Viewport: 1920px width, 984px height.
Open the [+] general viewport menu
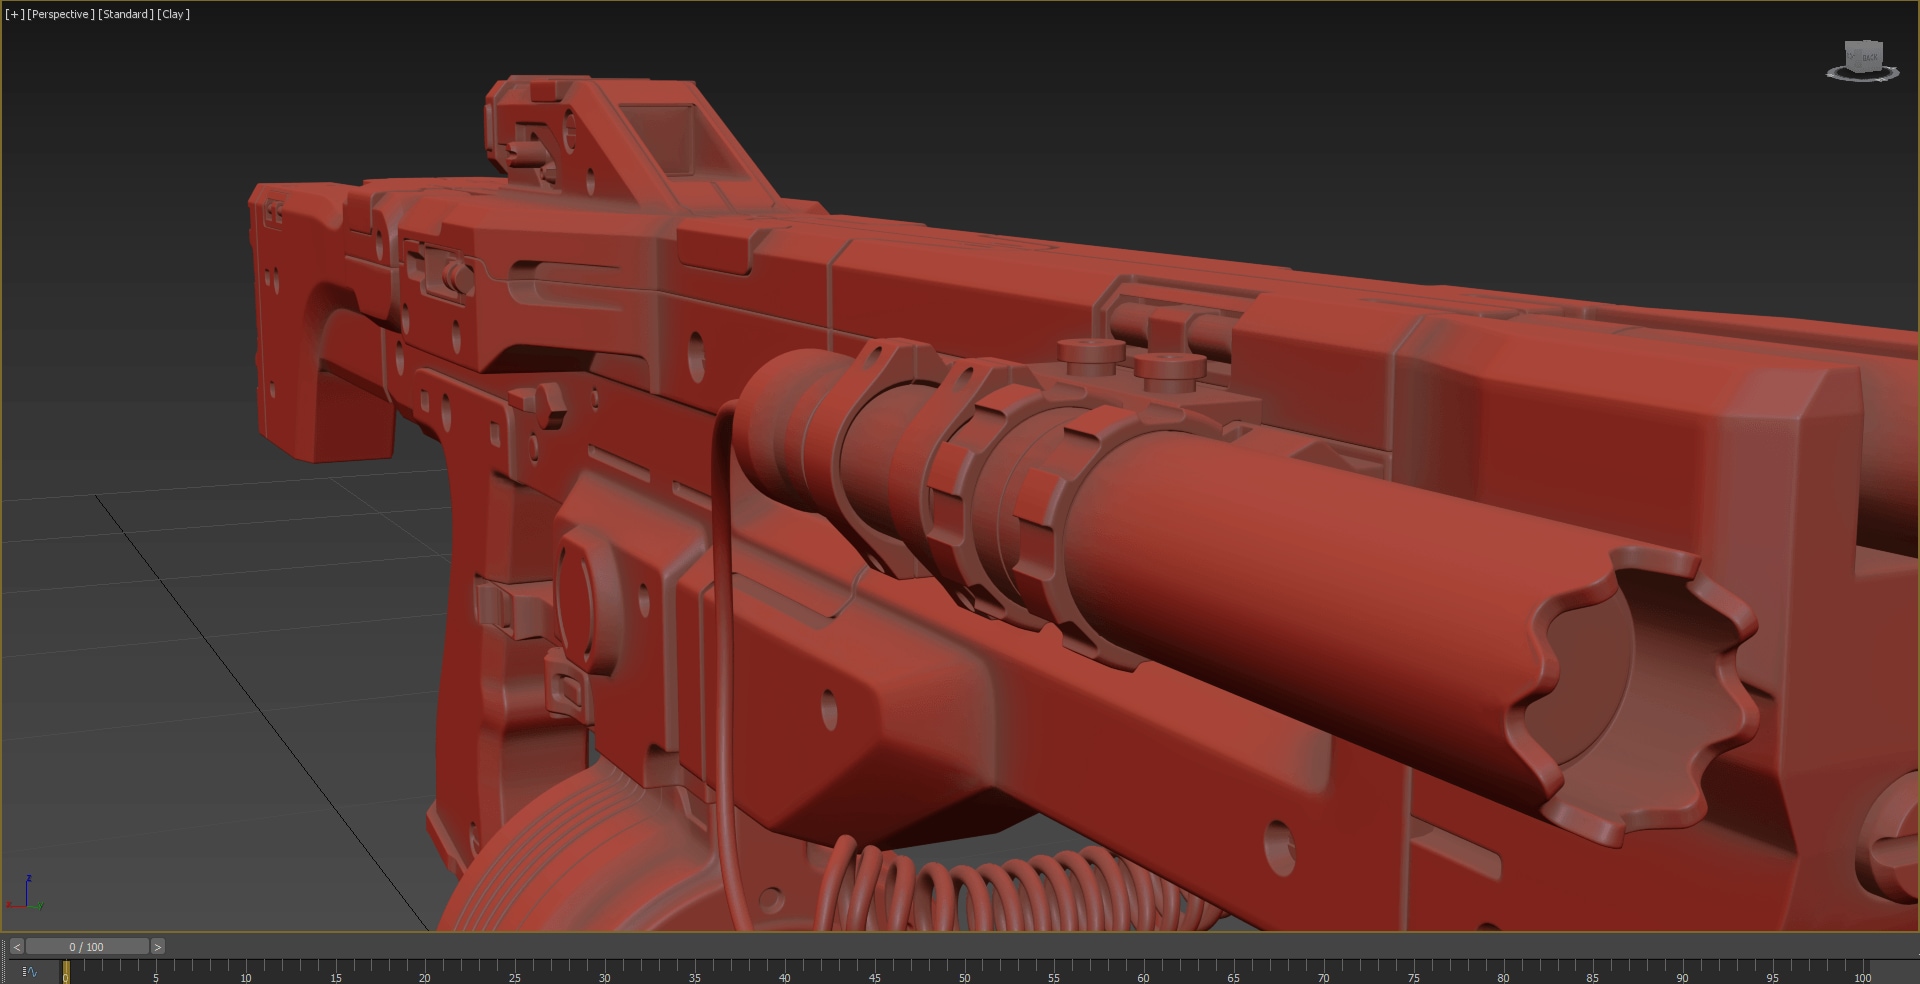coord(14,14)
